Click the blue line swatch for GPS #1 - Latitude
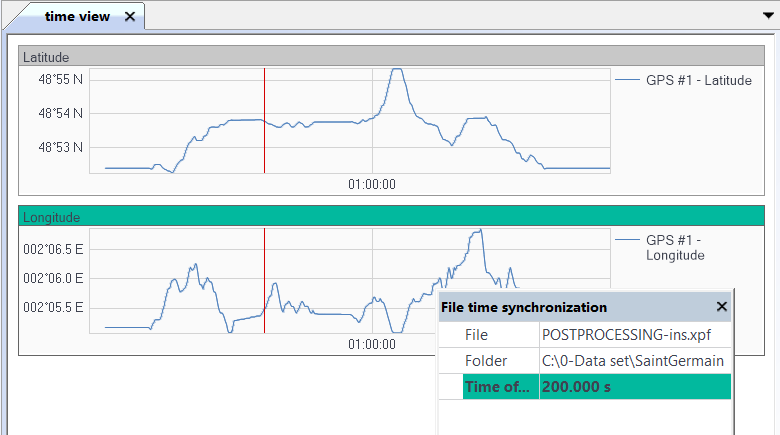The image size is (780, 435). [627, 80]
